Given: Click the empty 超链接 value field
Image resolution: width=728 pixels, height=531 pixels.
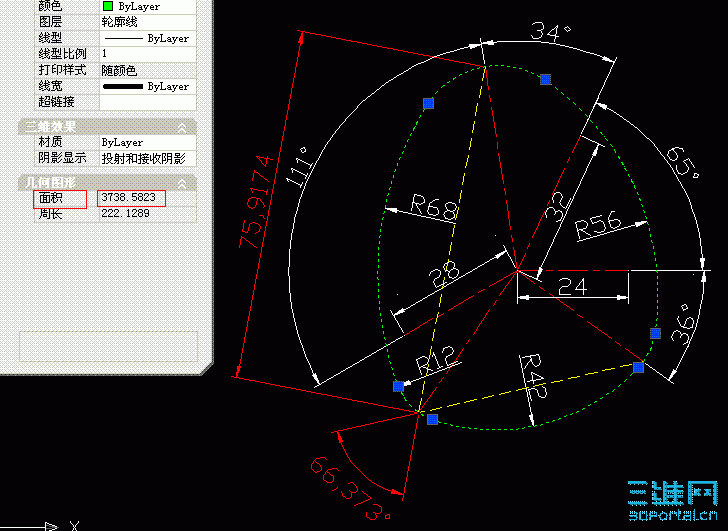Looking at the screenshot, I should pos(148,102).
